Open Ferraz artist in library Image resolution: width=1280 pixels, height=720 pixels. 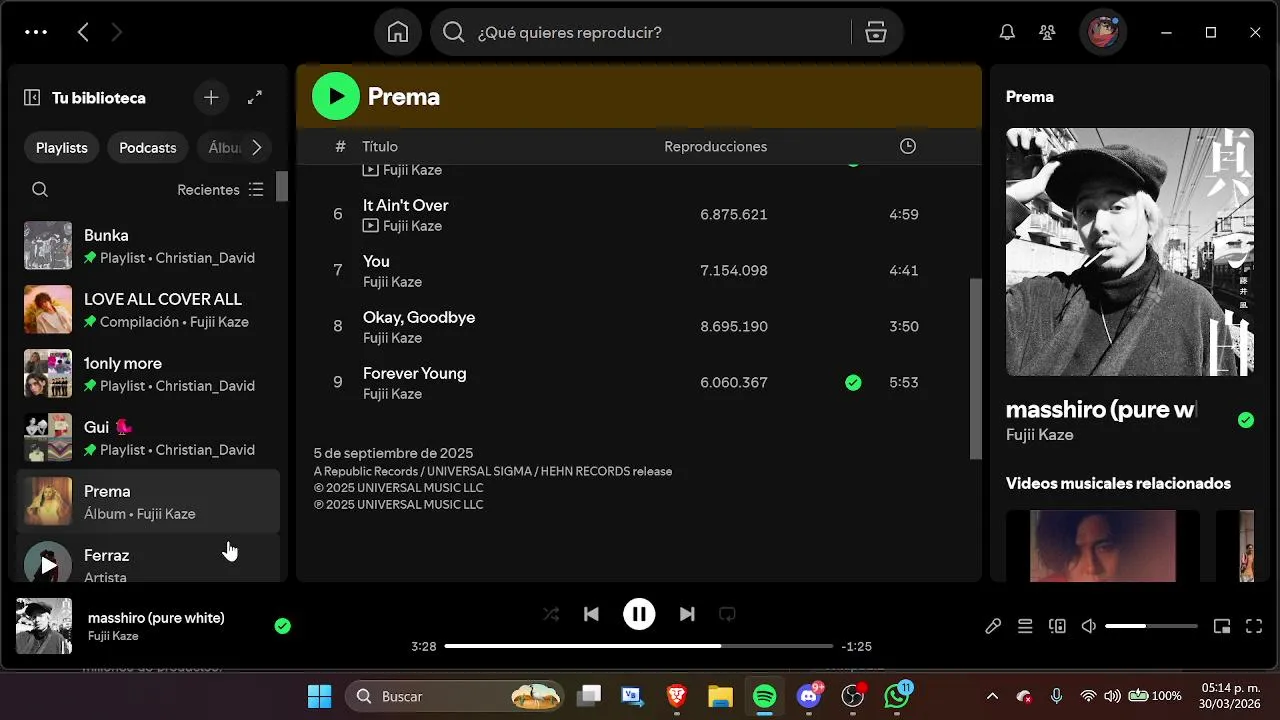pyautogui.click(x=148, y=560)
